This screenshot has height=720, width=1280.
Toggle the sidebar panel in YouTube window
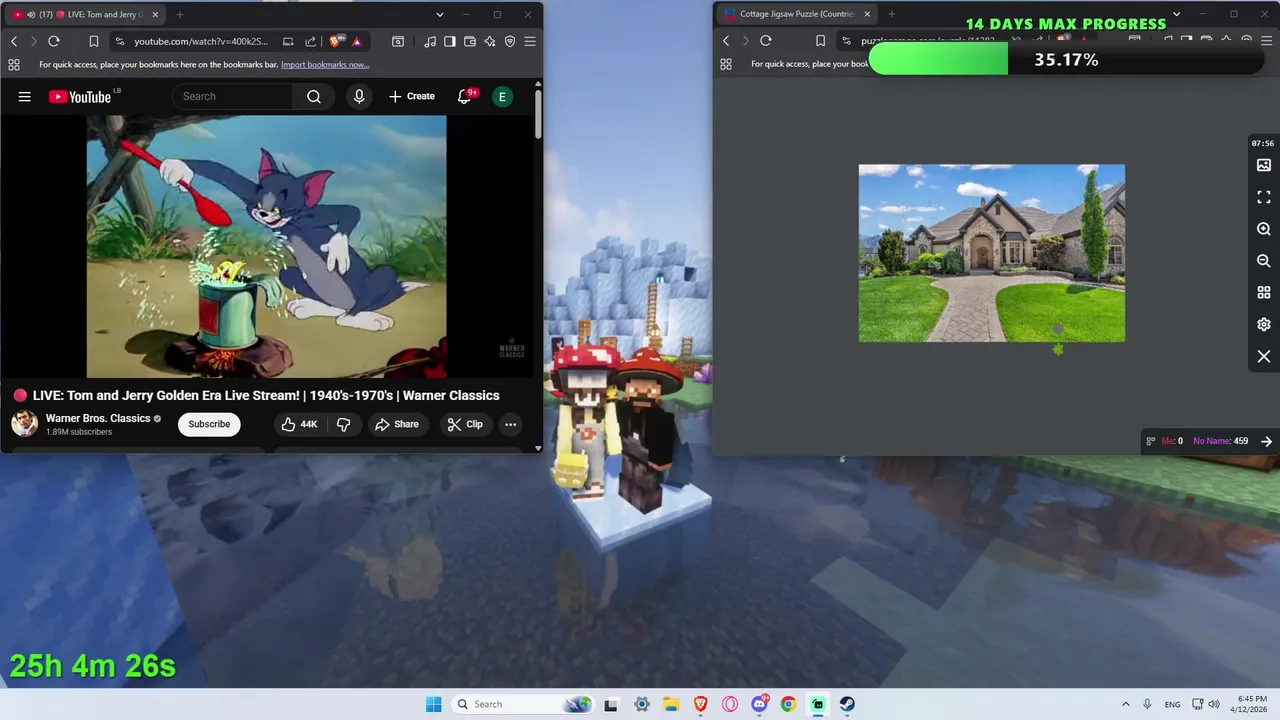click(450, 41)
